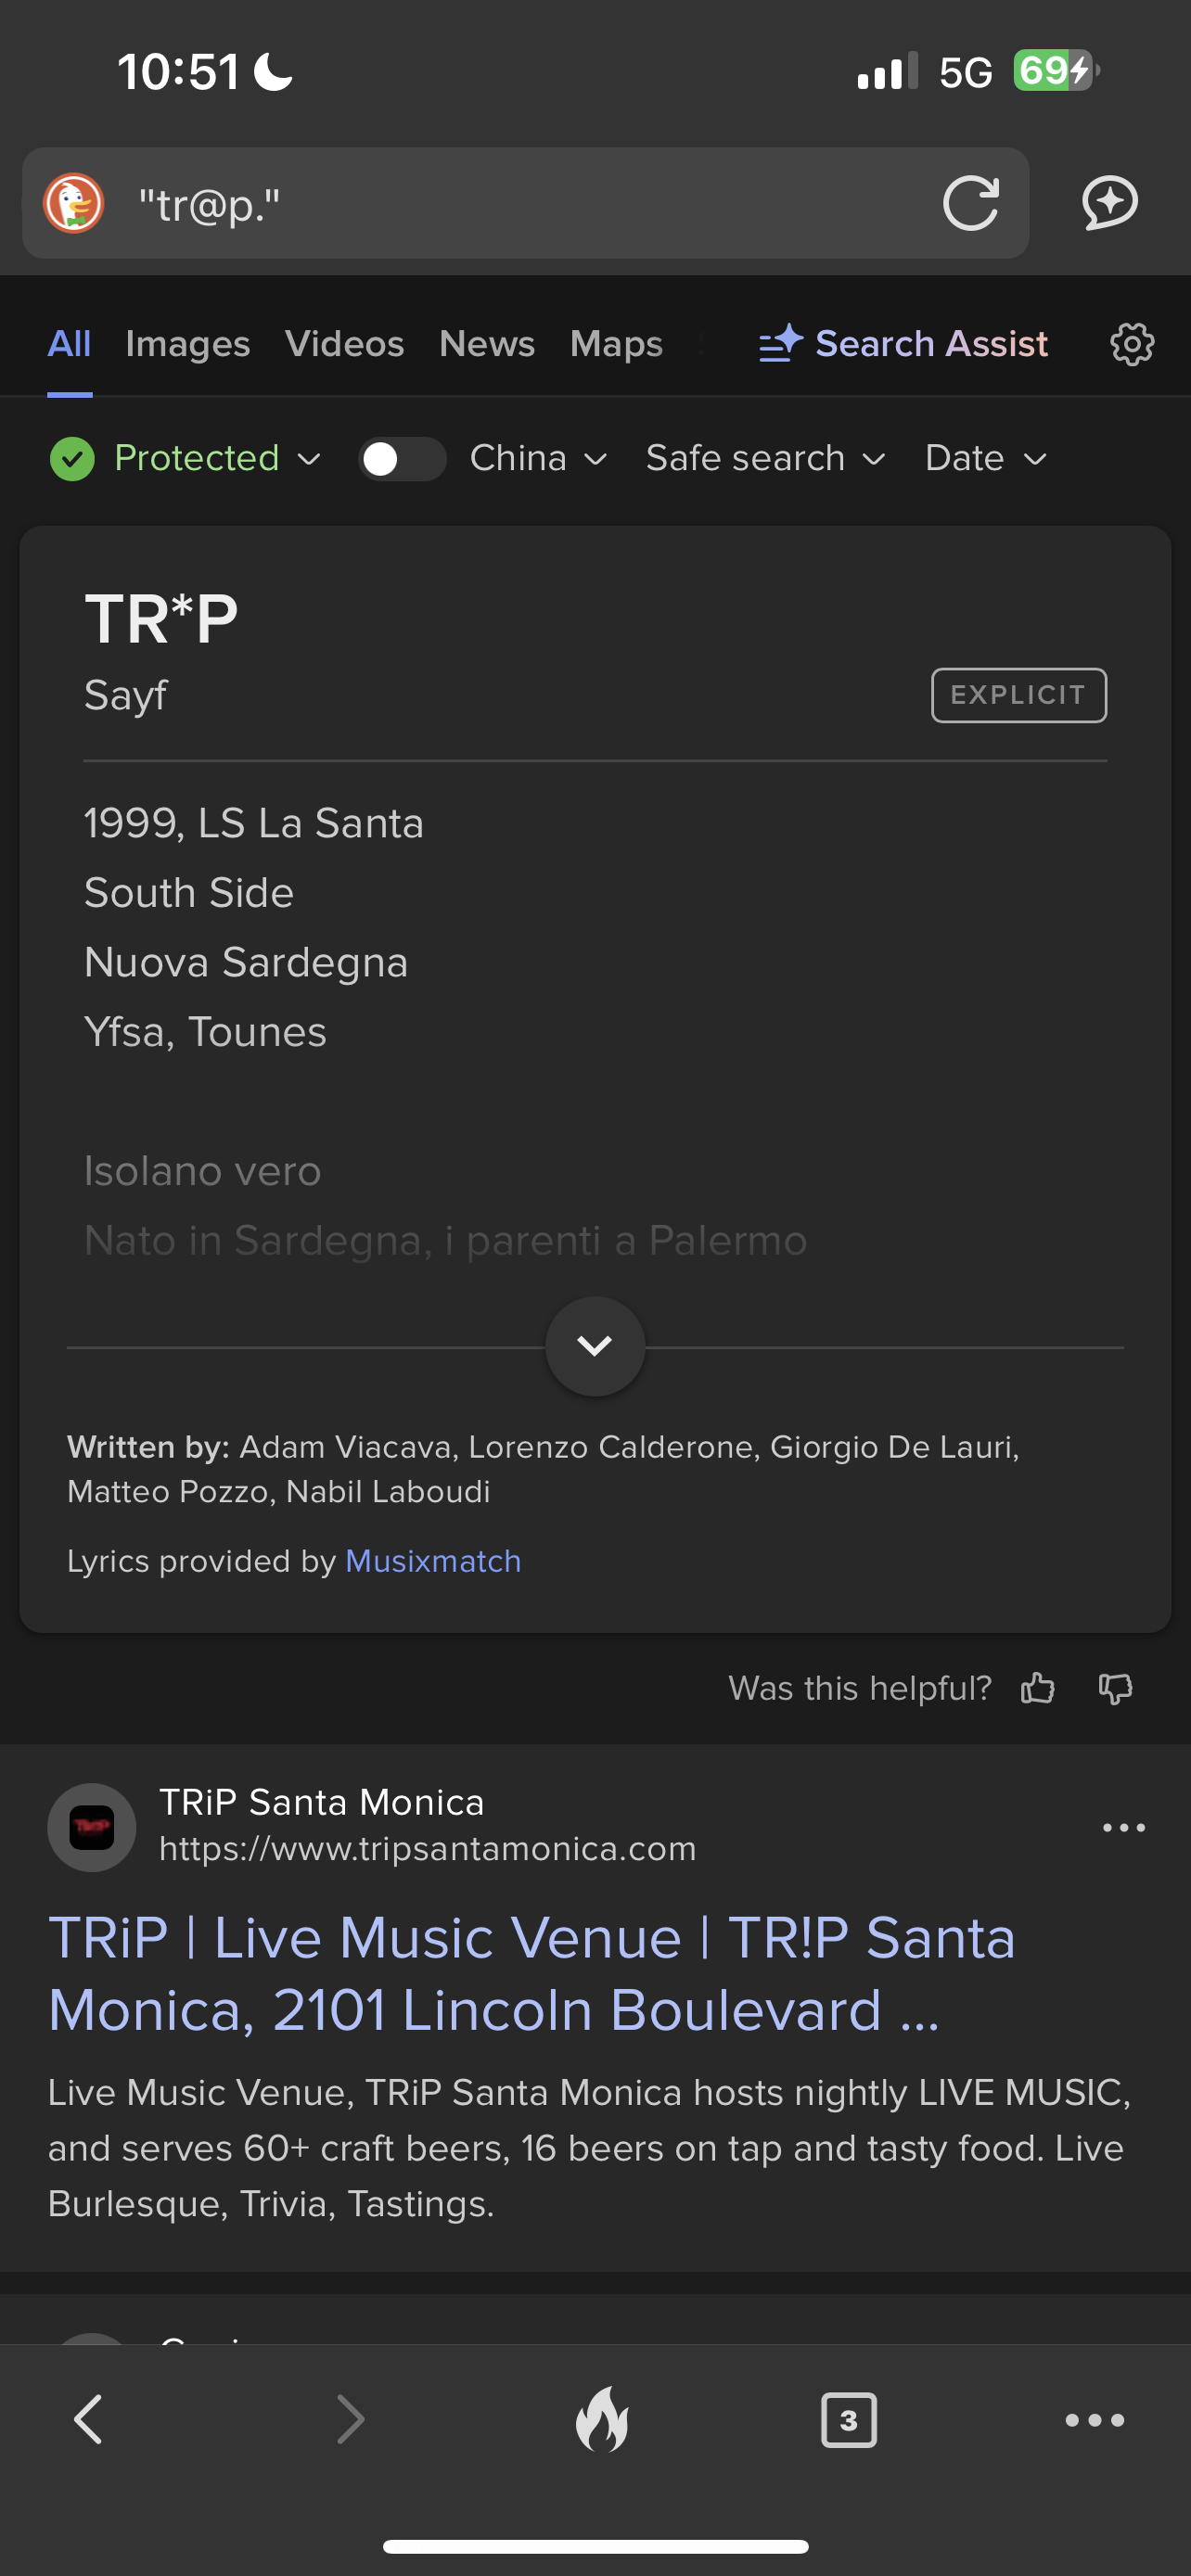Viewport: 1191px width, 2576px height.
Task: Open the tab switcher showing 3 tabs
Action: pos(848,2420)
